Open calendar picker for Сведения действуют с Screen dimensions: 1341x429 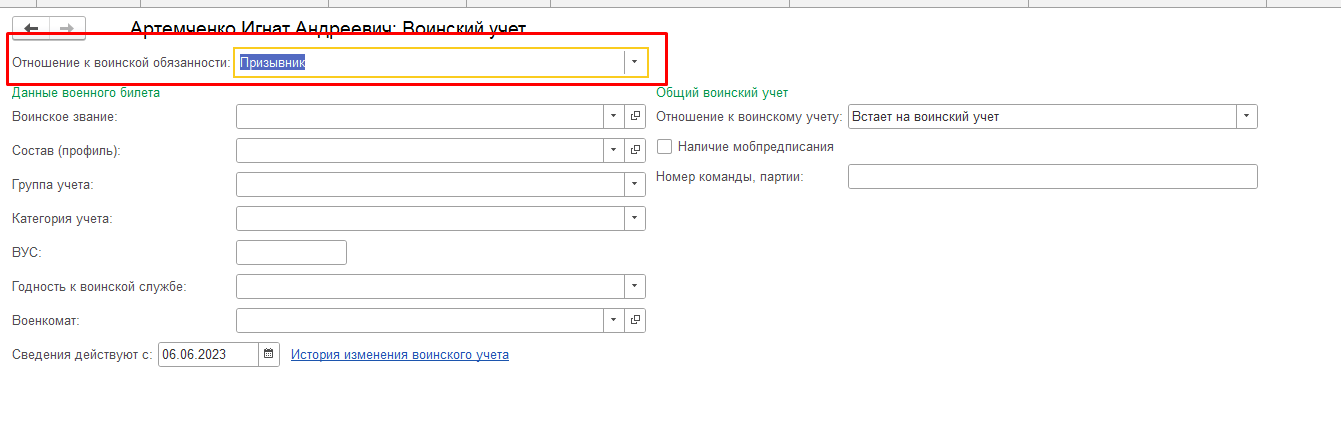point(269,354)
